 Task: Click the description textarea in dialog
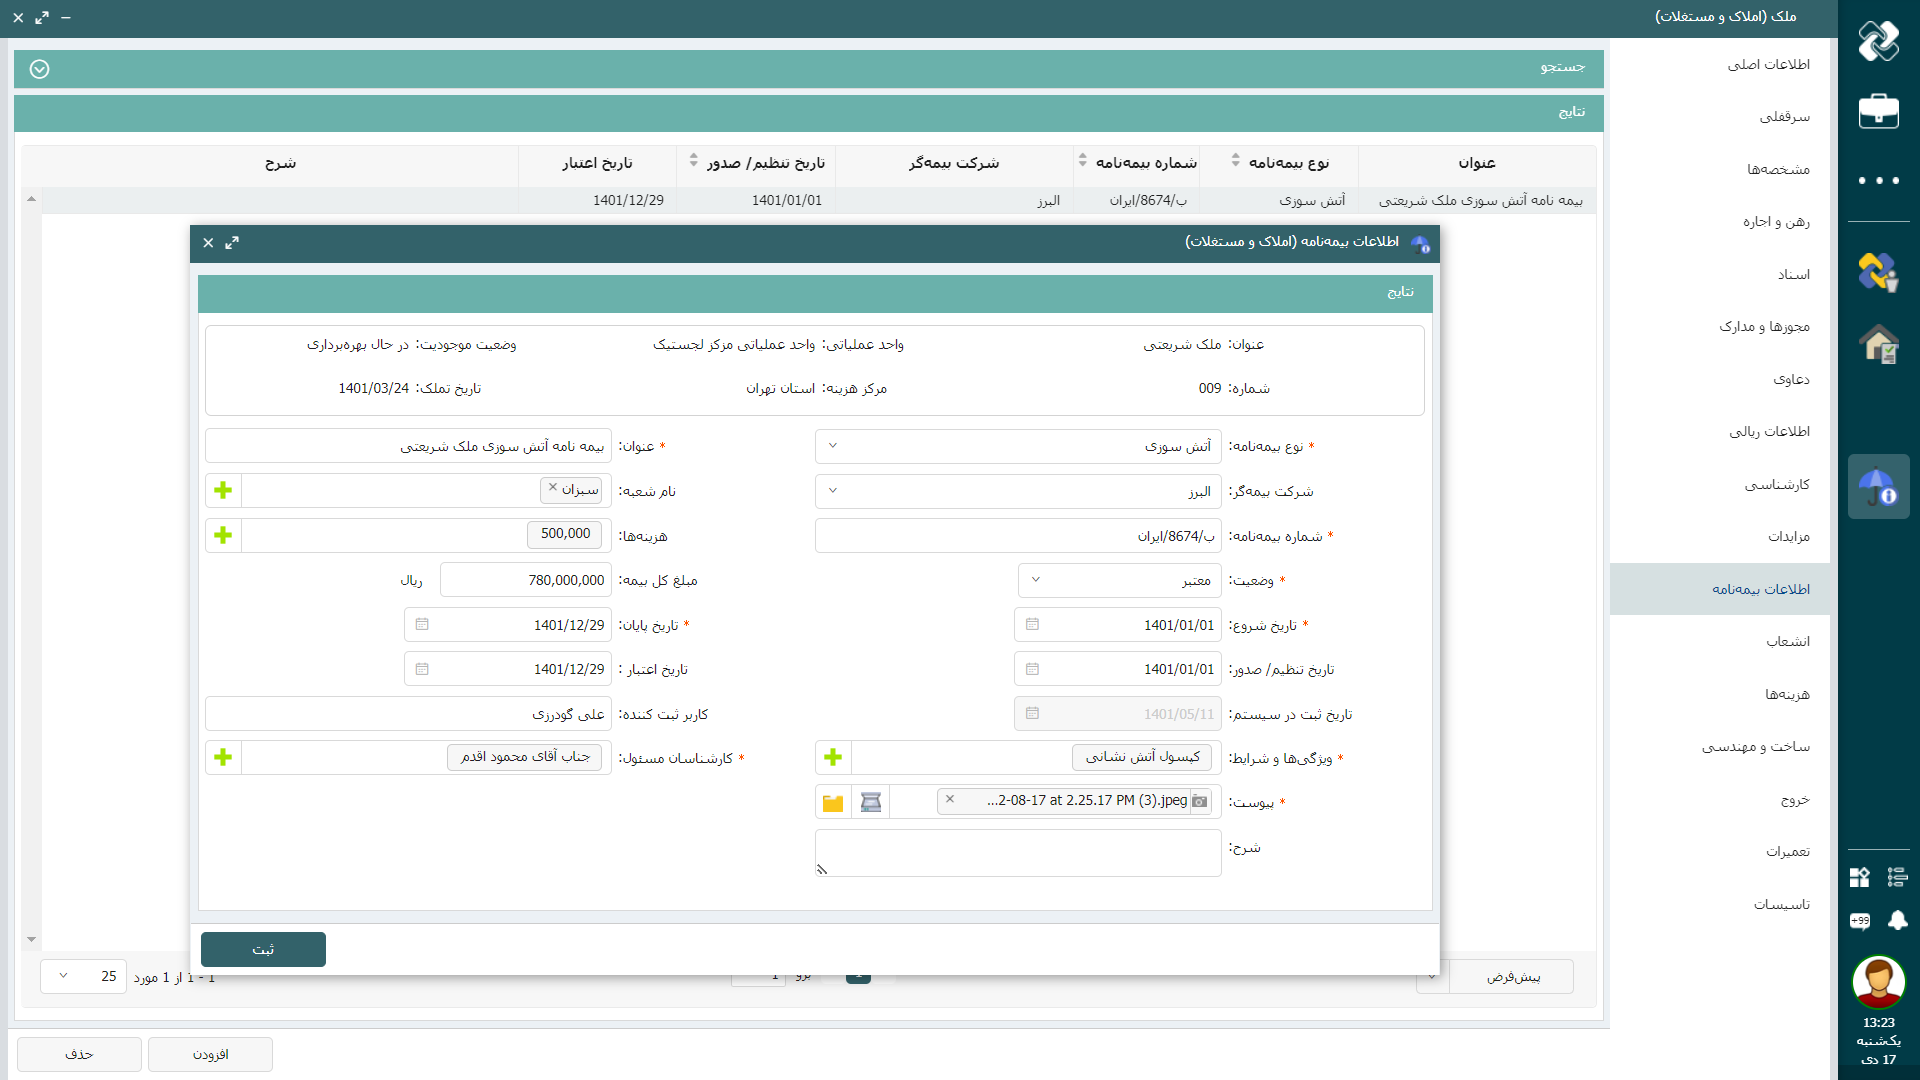pos(1018,852)
